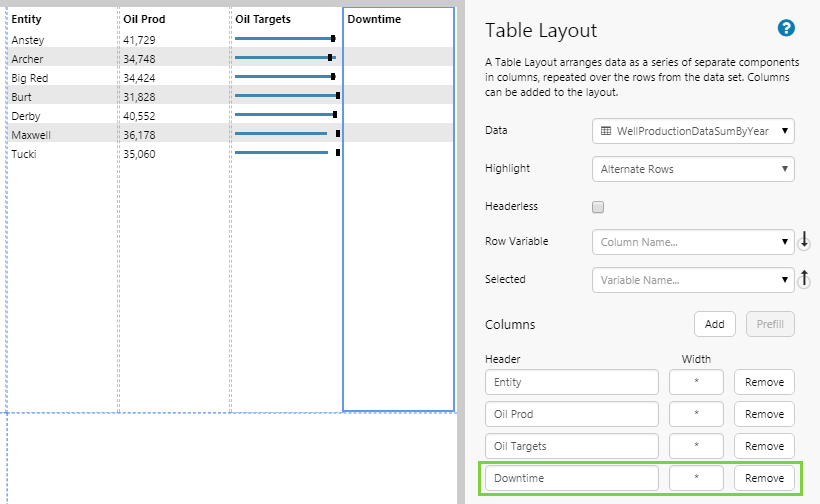
Task: Remove the Downtime column
Action: point(764,478)
